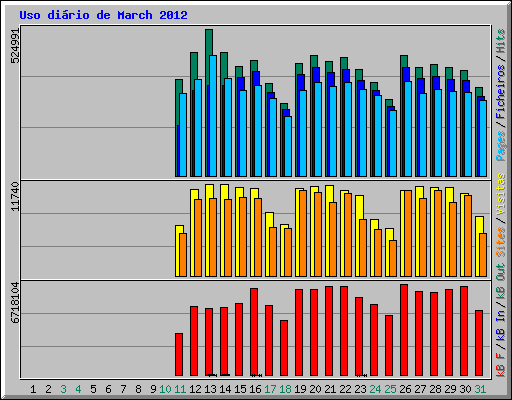Click green day 4 on the x-axis
The width and height of the screenshot is (512, 400).
click(78, 389)
